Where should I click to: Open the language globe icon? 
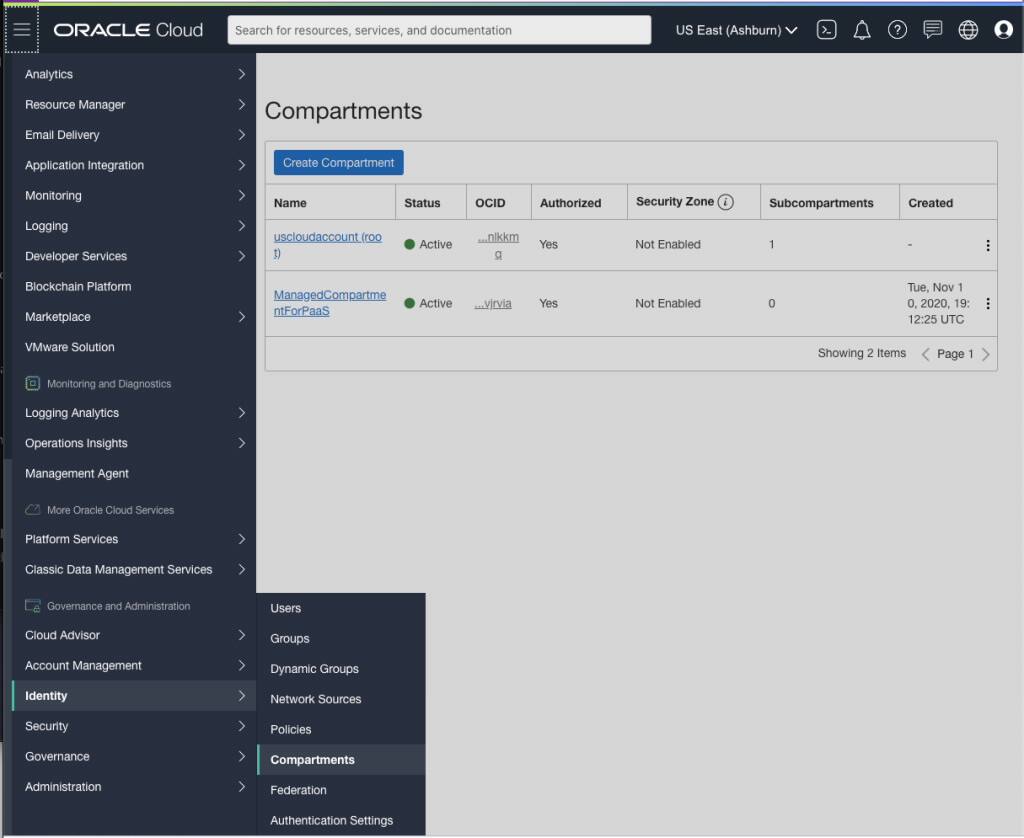tap(968, 29)
